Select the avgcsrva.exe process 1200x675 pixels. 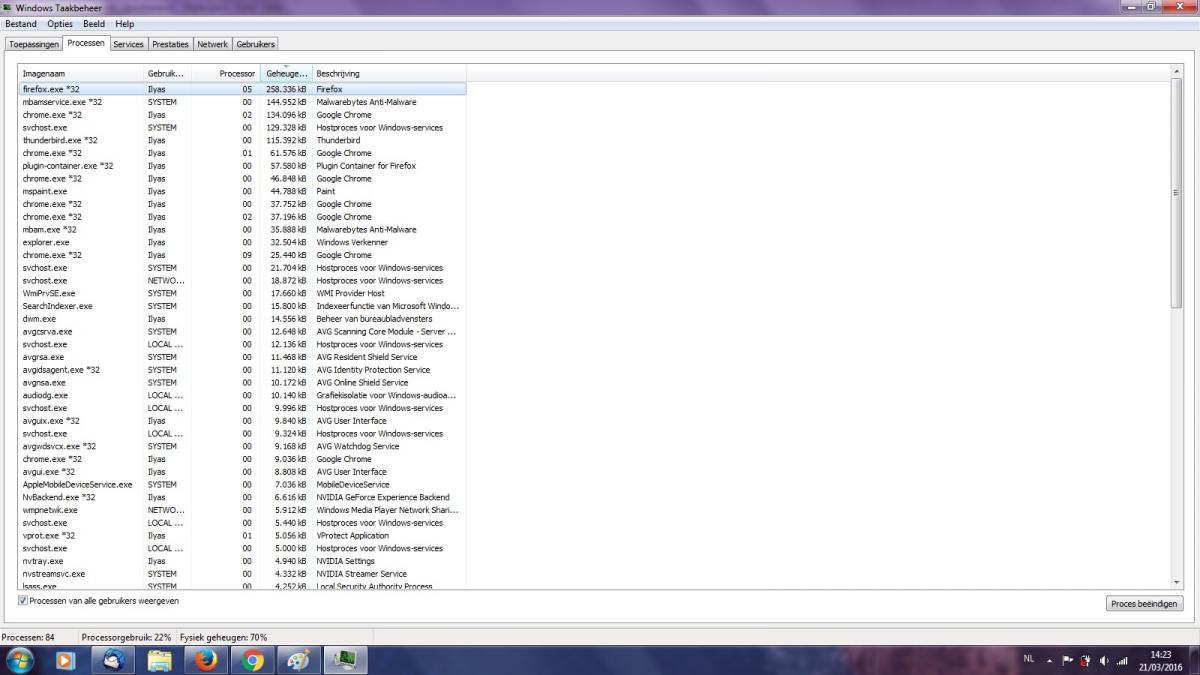(x=242, y=332)
